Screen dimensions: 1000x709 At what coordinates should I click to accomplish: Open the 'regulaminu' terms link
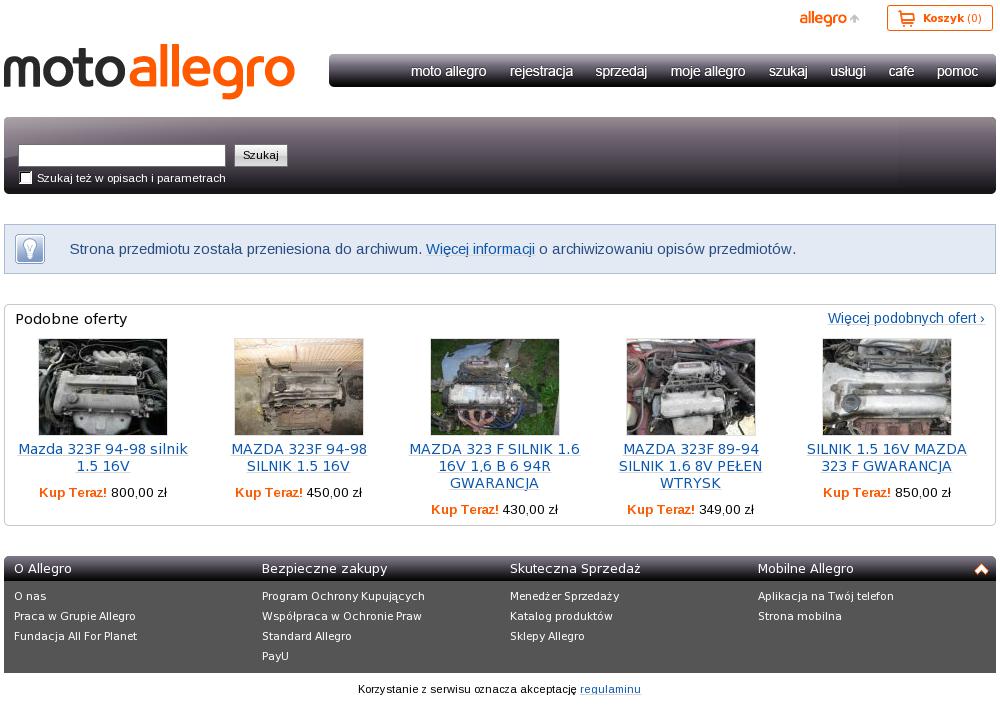point(610,689)
